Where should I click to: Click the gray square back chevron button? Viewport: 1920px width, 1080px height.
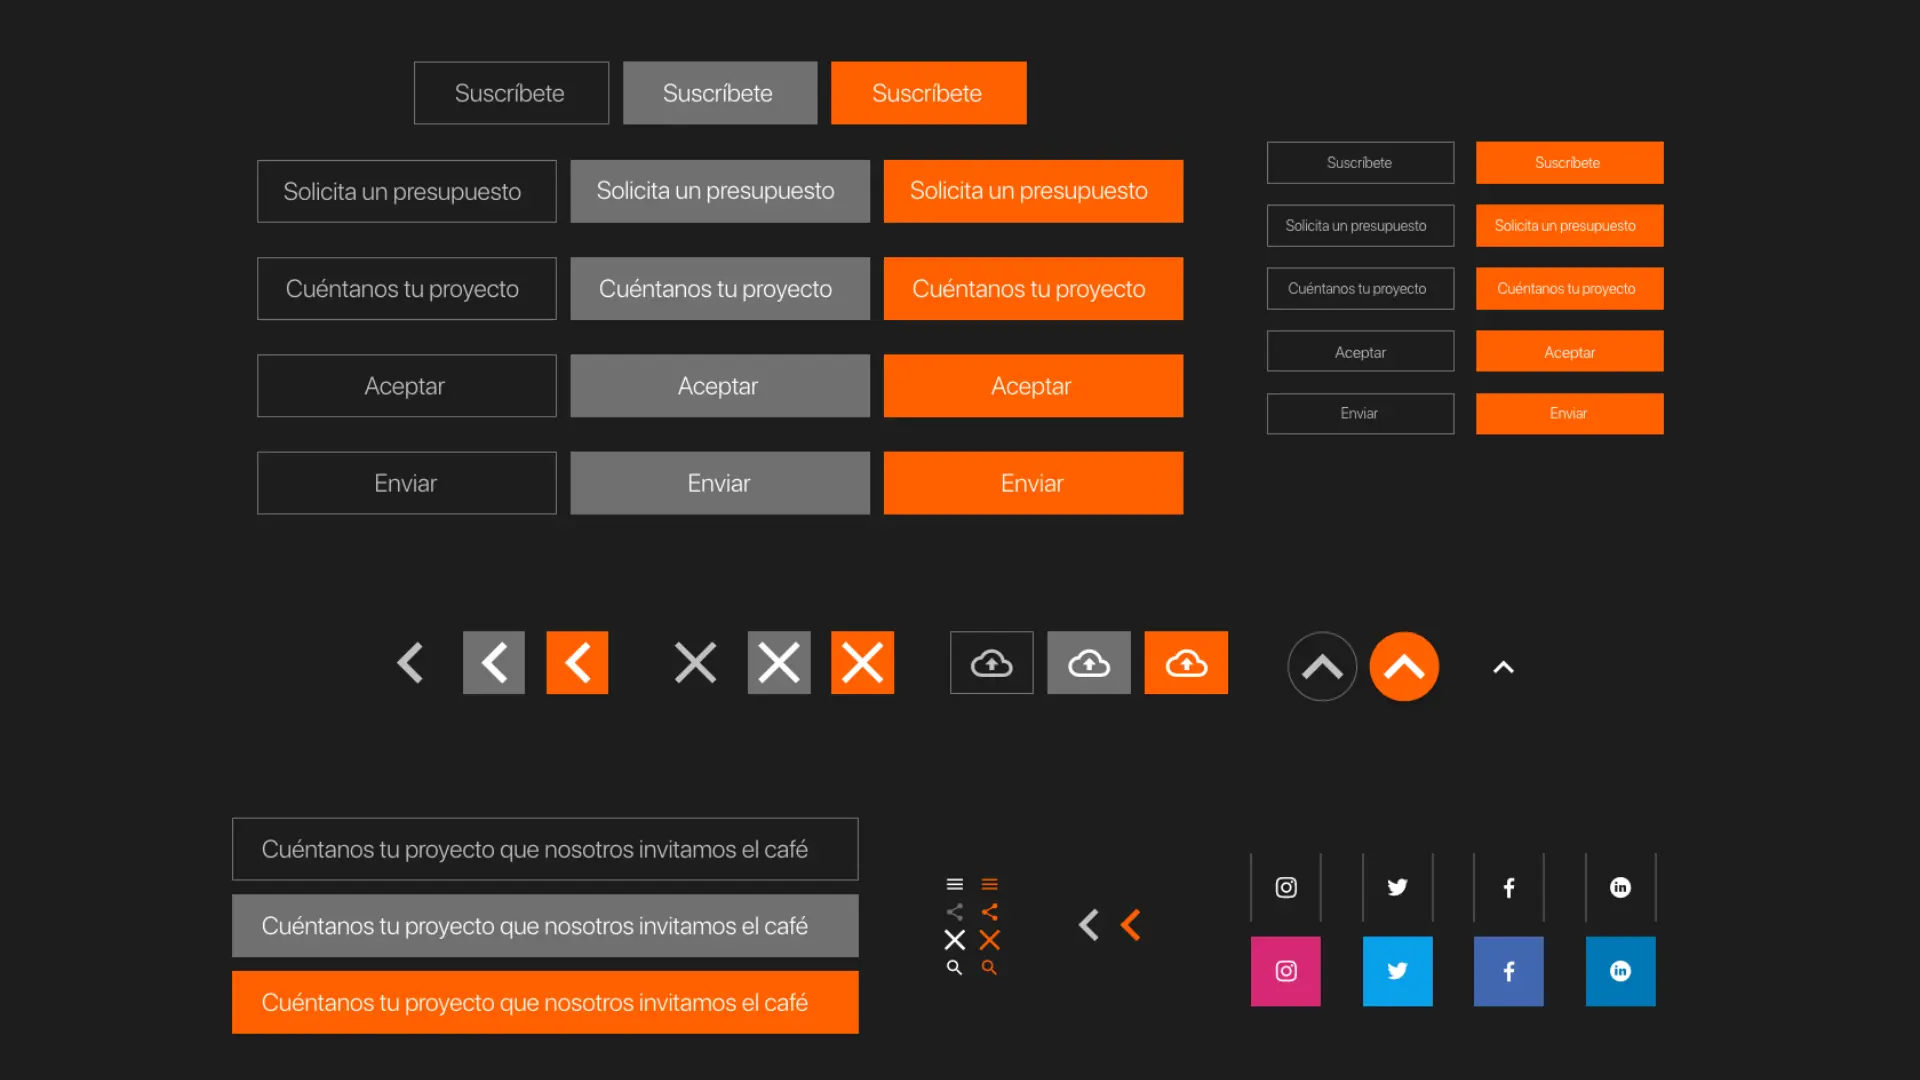pyautogui.click(x=494, y=662)
